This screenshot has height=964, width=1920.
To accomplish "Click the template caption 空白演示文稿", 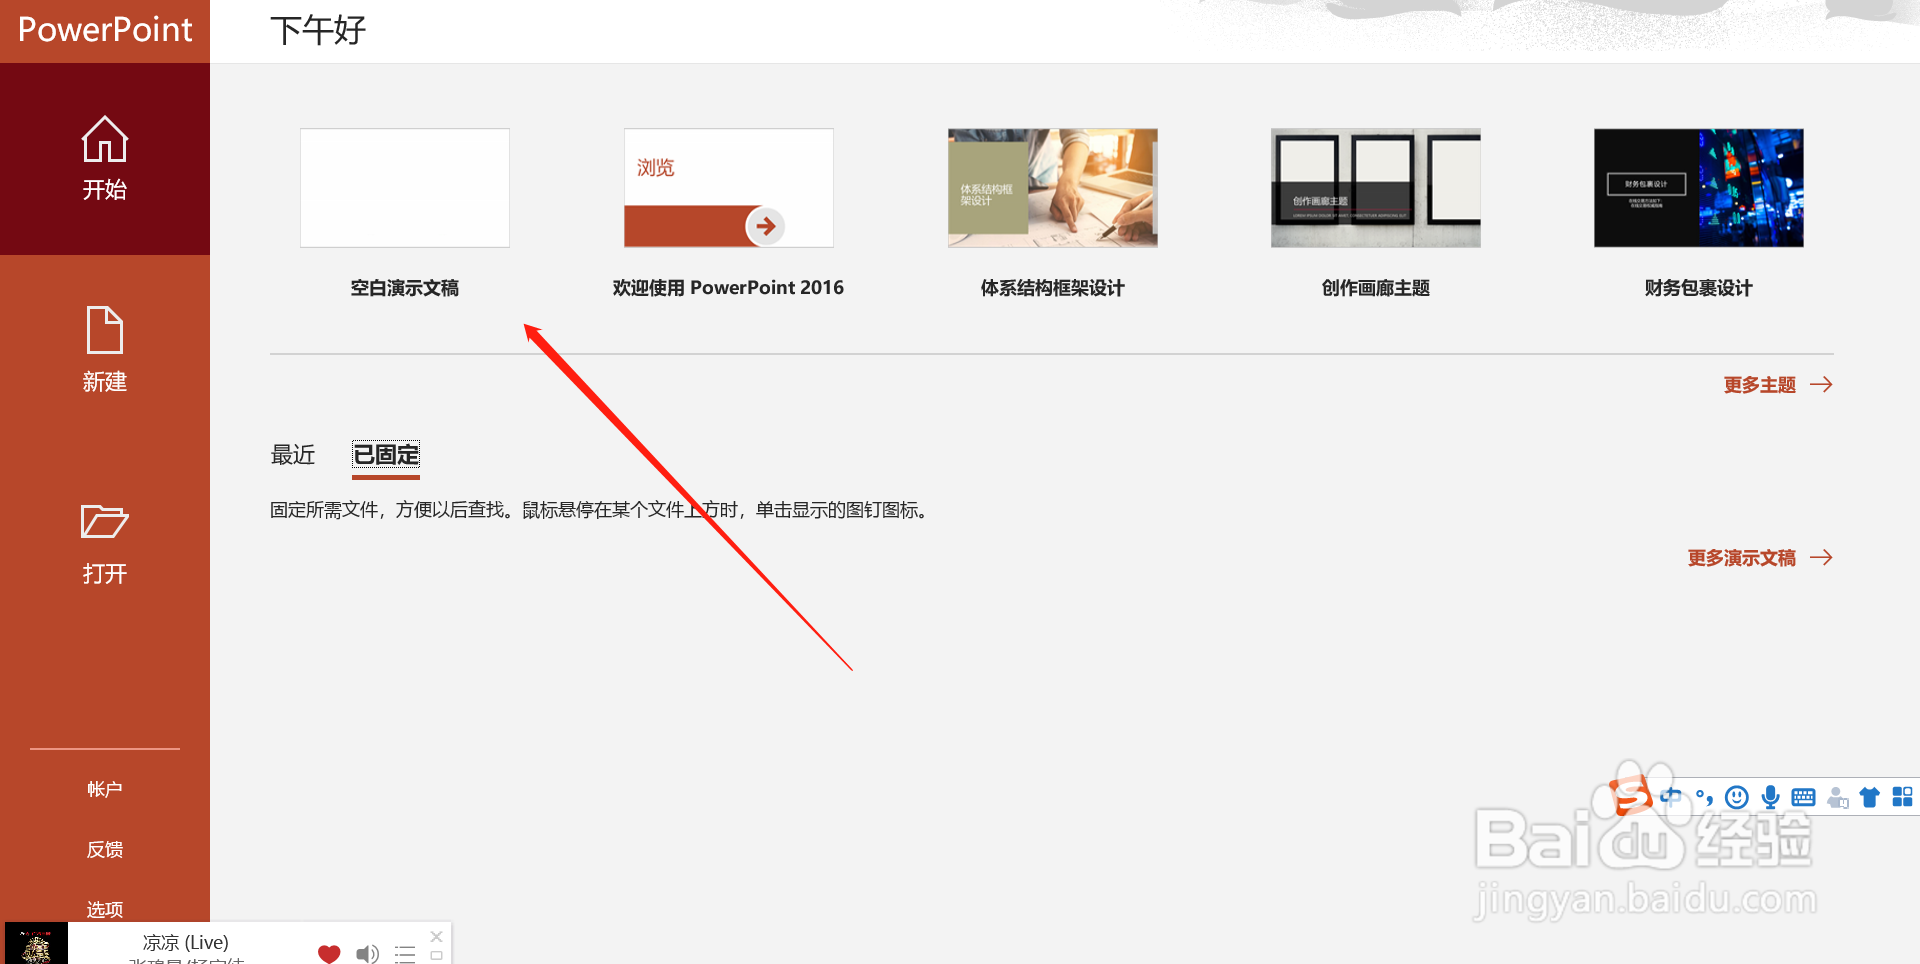I will click(x=405, y=288).
